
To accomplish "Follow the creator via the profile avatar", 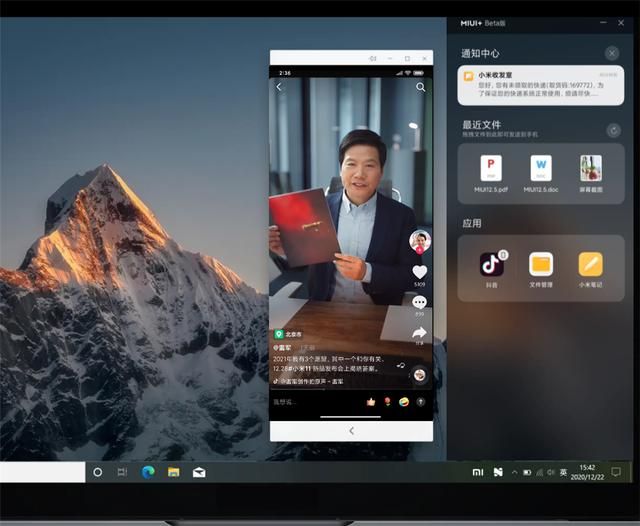I will tap(420, 242).
